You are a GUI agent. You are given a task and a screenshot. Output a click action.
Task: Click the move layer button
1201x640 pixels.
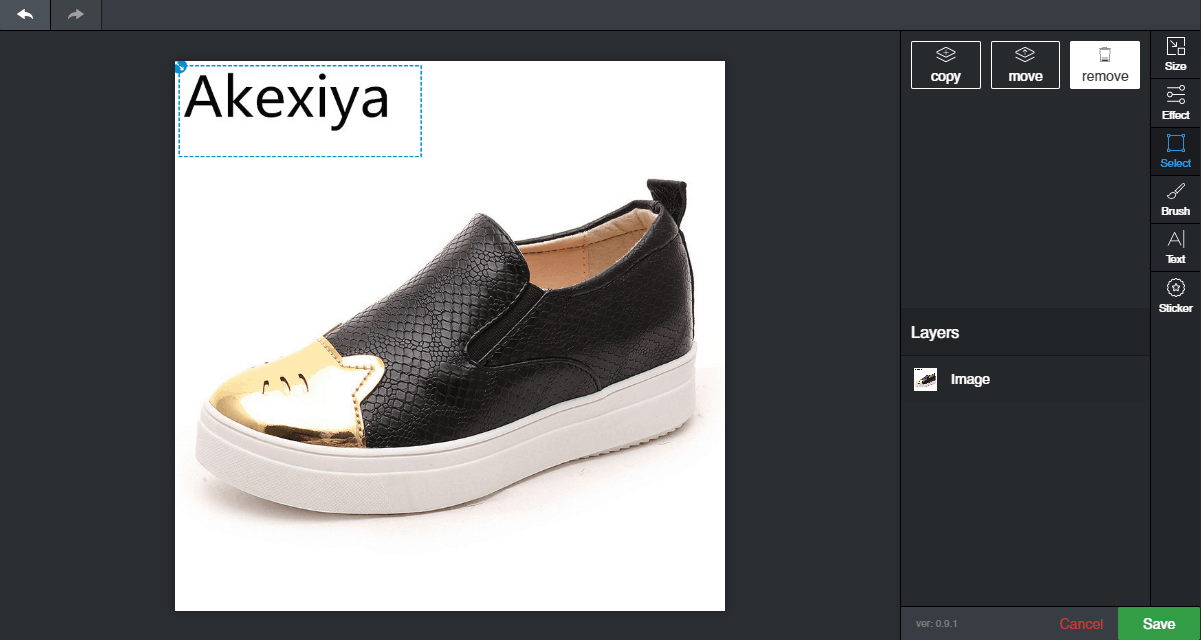click(1025, 65)
